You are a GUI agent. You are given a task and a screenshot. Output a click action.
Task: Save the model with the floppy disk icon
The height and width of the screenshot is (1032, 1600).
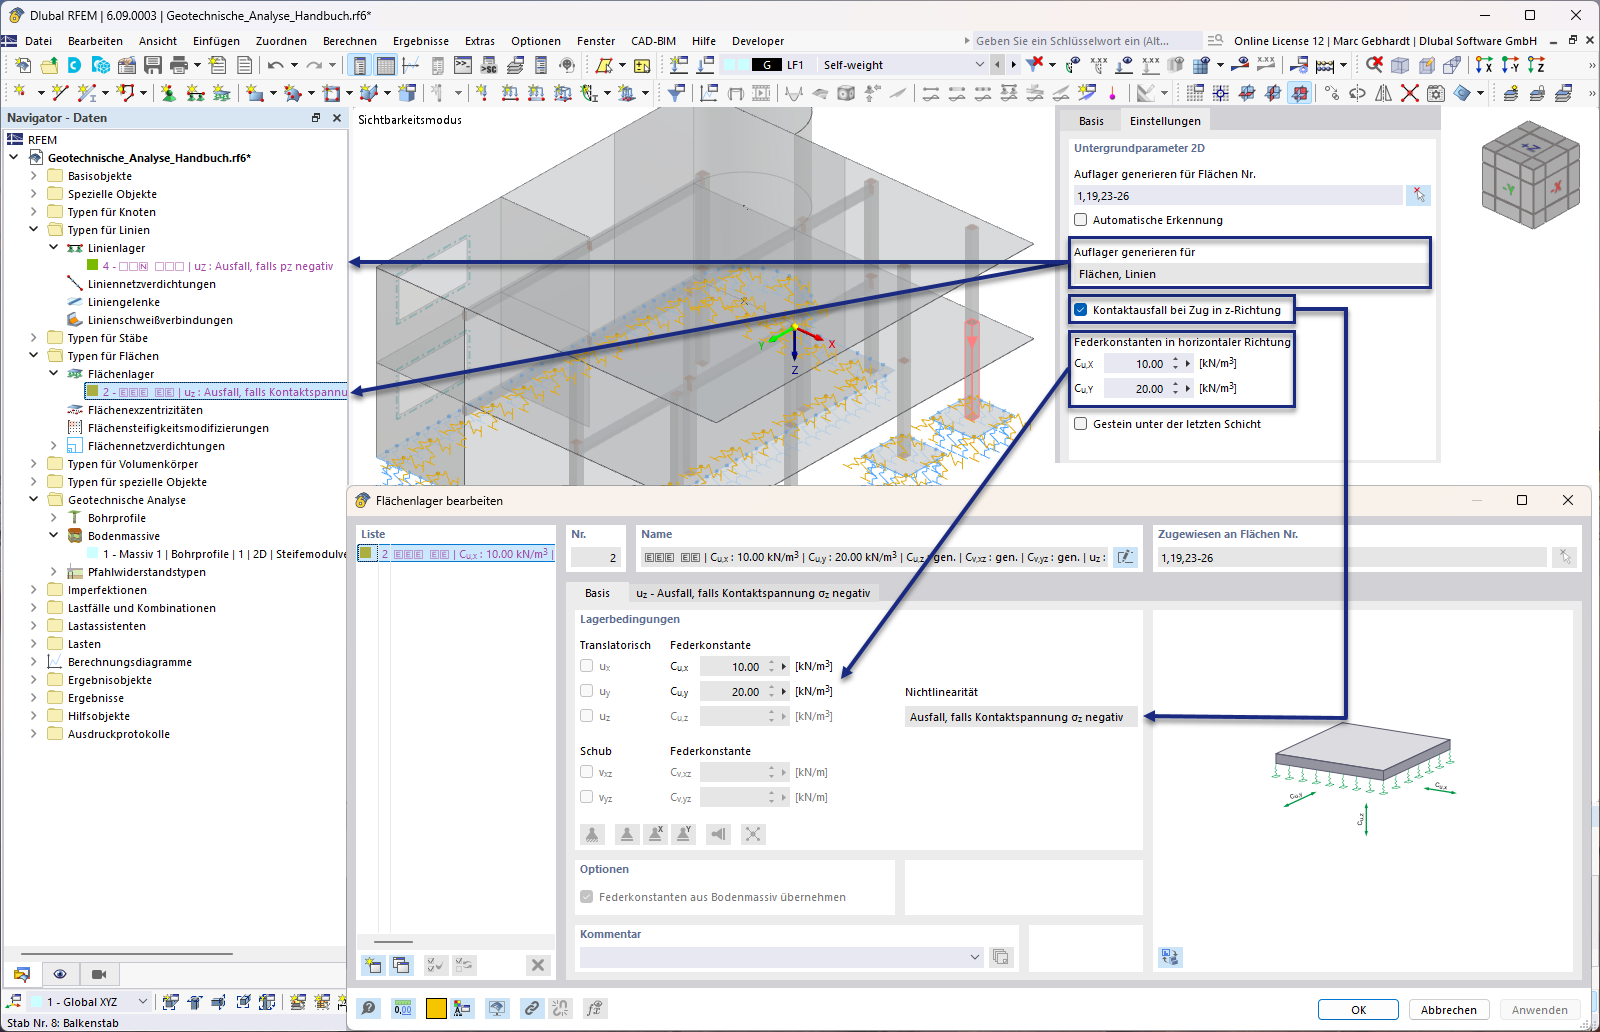pos(153,65)
